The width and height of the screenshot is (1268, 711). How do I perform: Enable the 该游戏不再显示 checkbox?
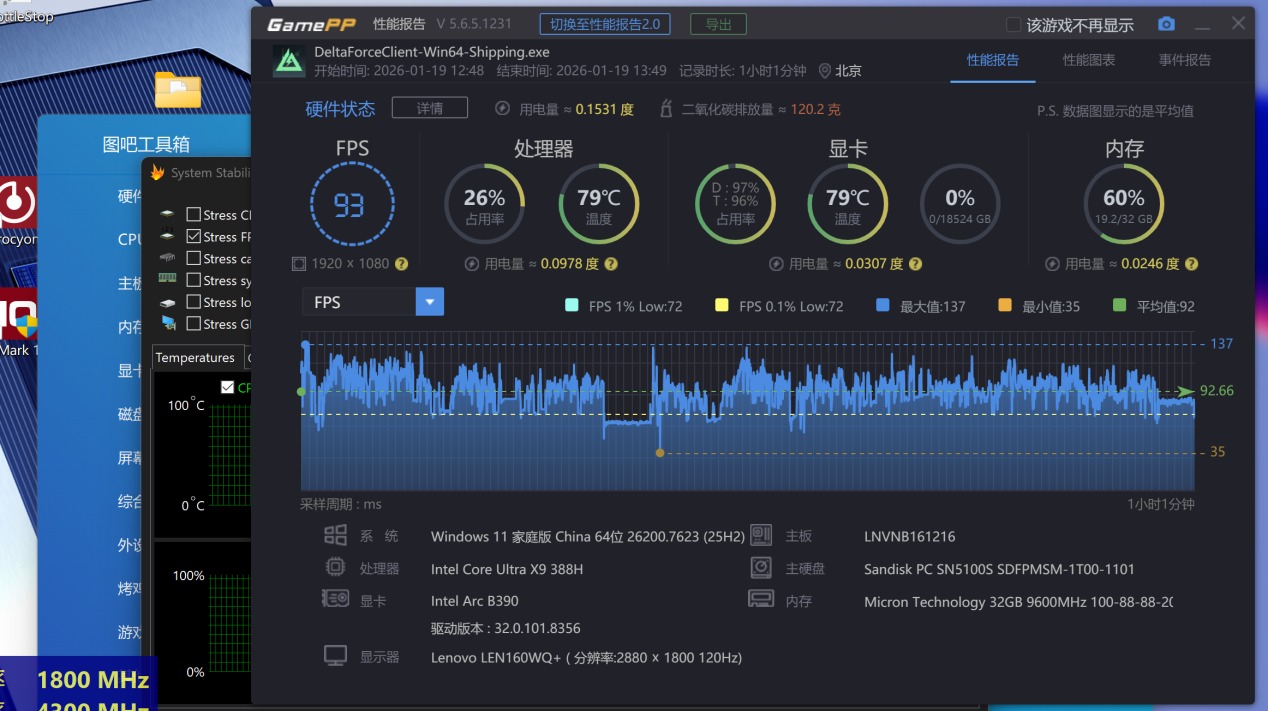click(x=1013, y=25)
